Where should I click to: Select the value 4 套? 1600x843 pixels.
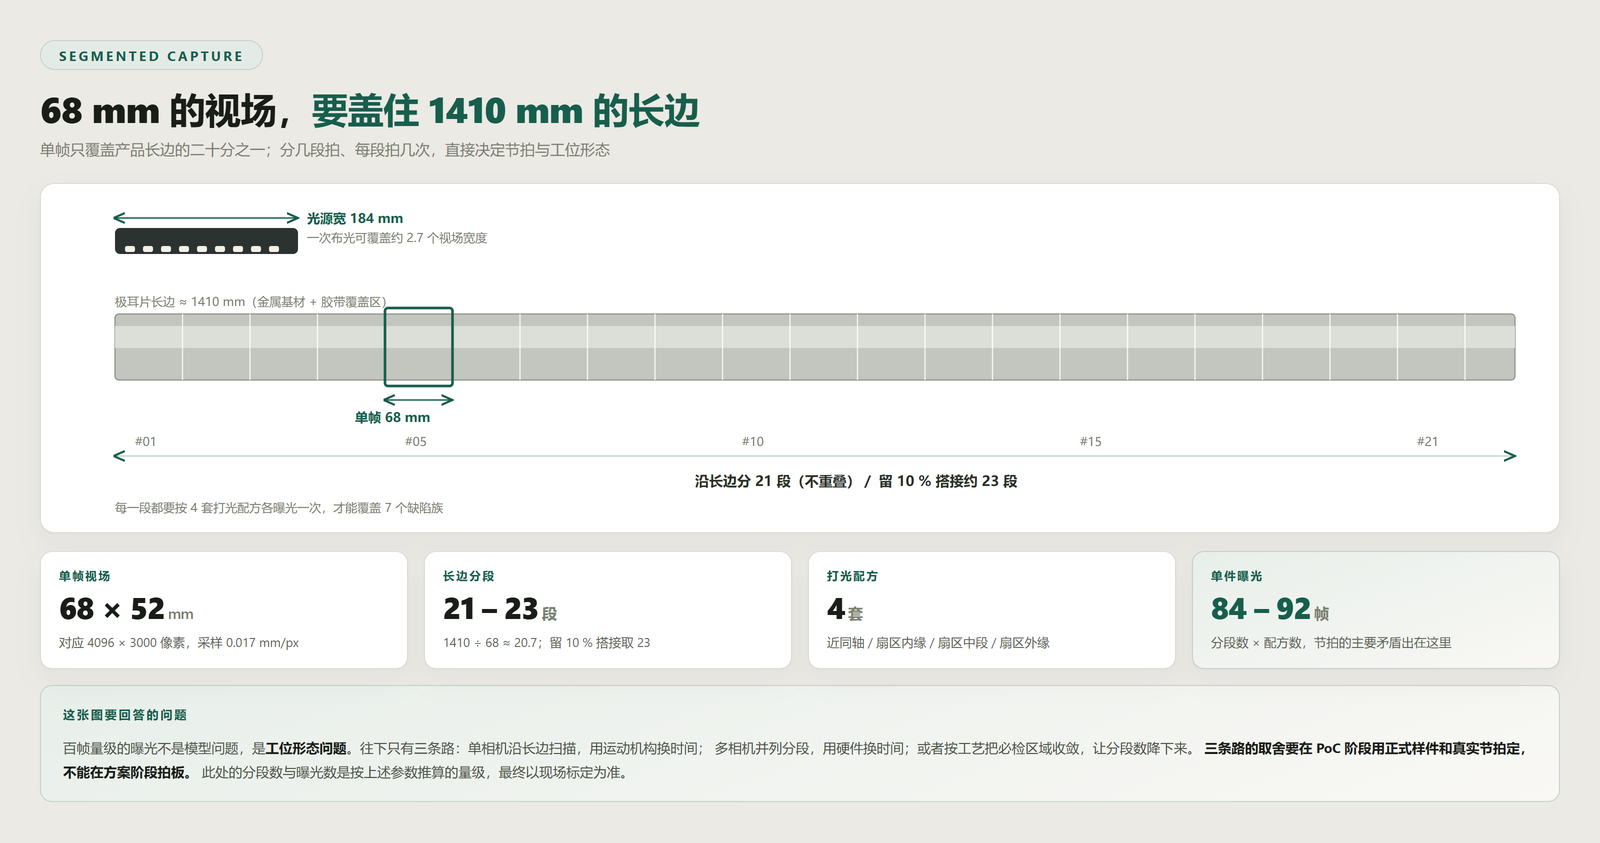click(x=845, y=609)
